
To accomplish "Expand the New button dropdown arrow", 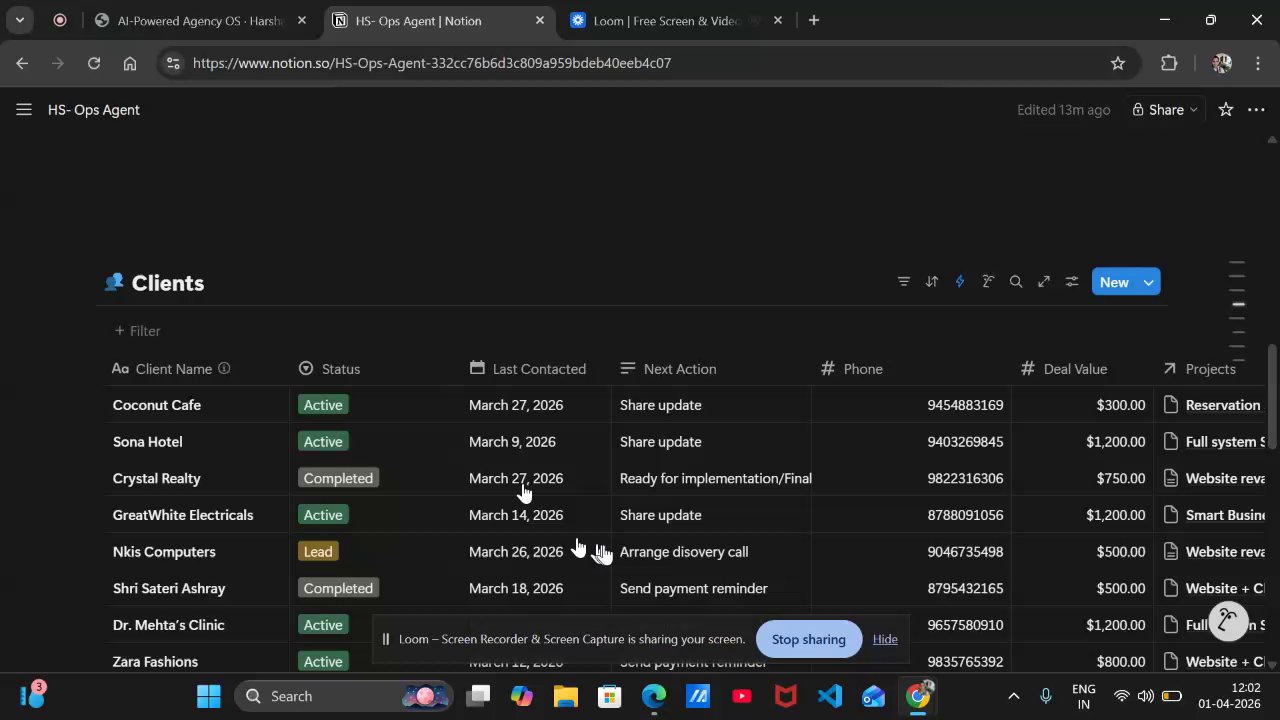I will [x=1149, y=282].
